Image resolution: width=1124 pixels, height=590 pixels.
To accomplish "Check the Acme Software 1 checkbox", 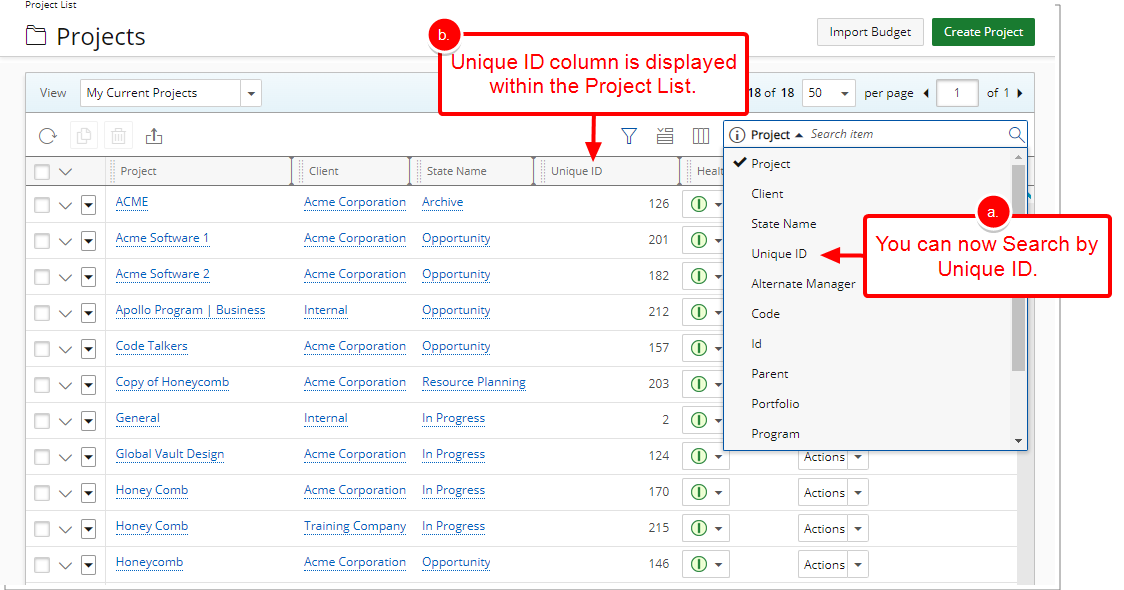I will click(x=42, y=241).
